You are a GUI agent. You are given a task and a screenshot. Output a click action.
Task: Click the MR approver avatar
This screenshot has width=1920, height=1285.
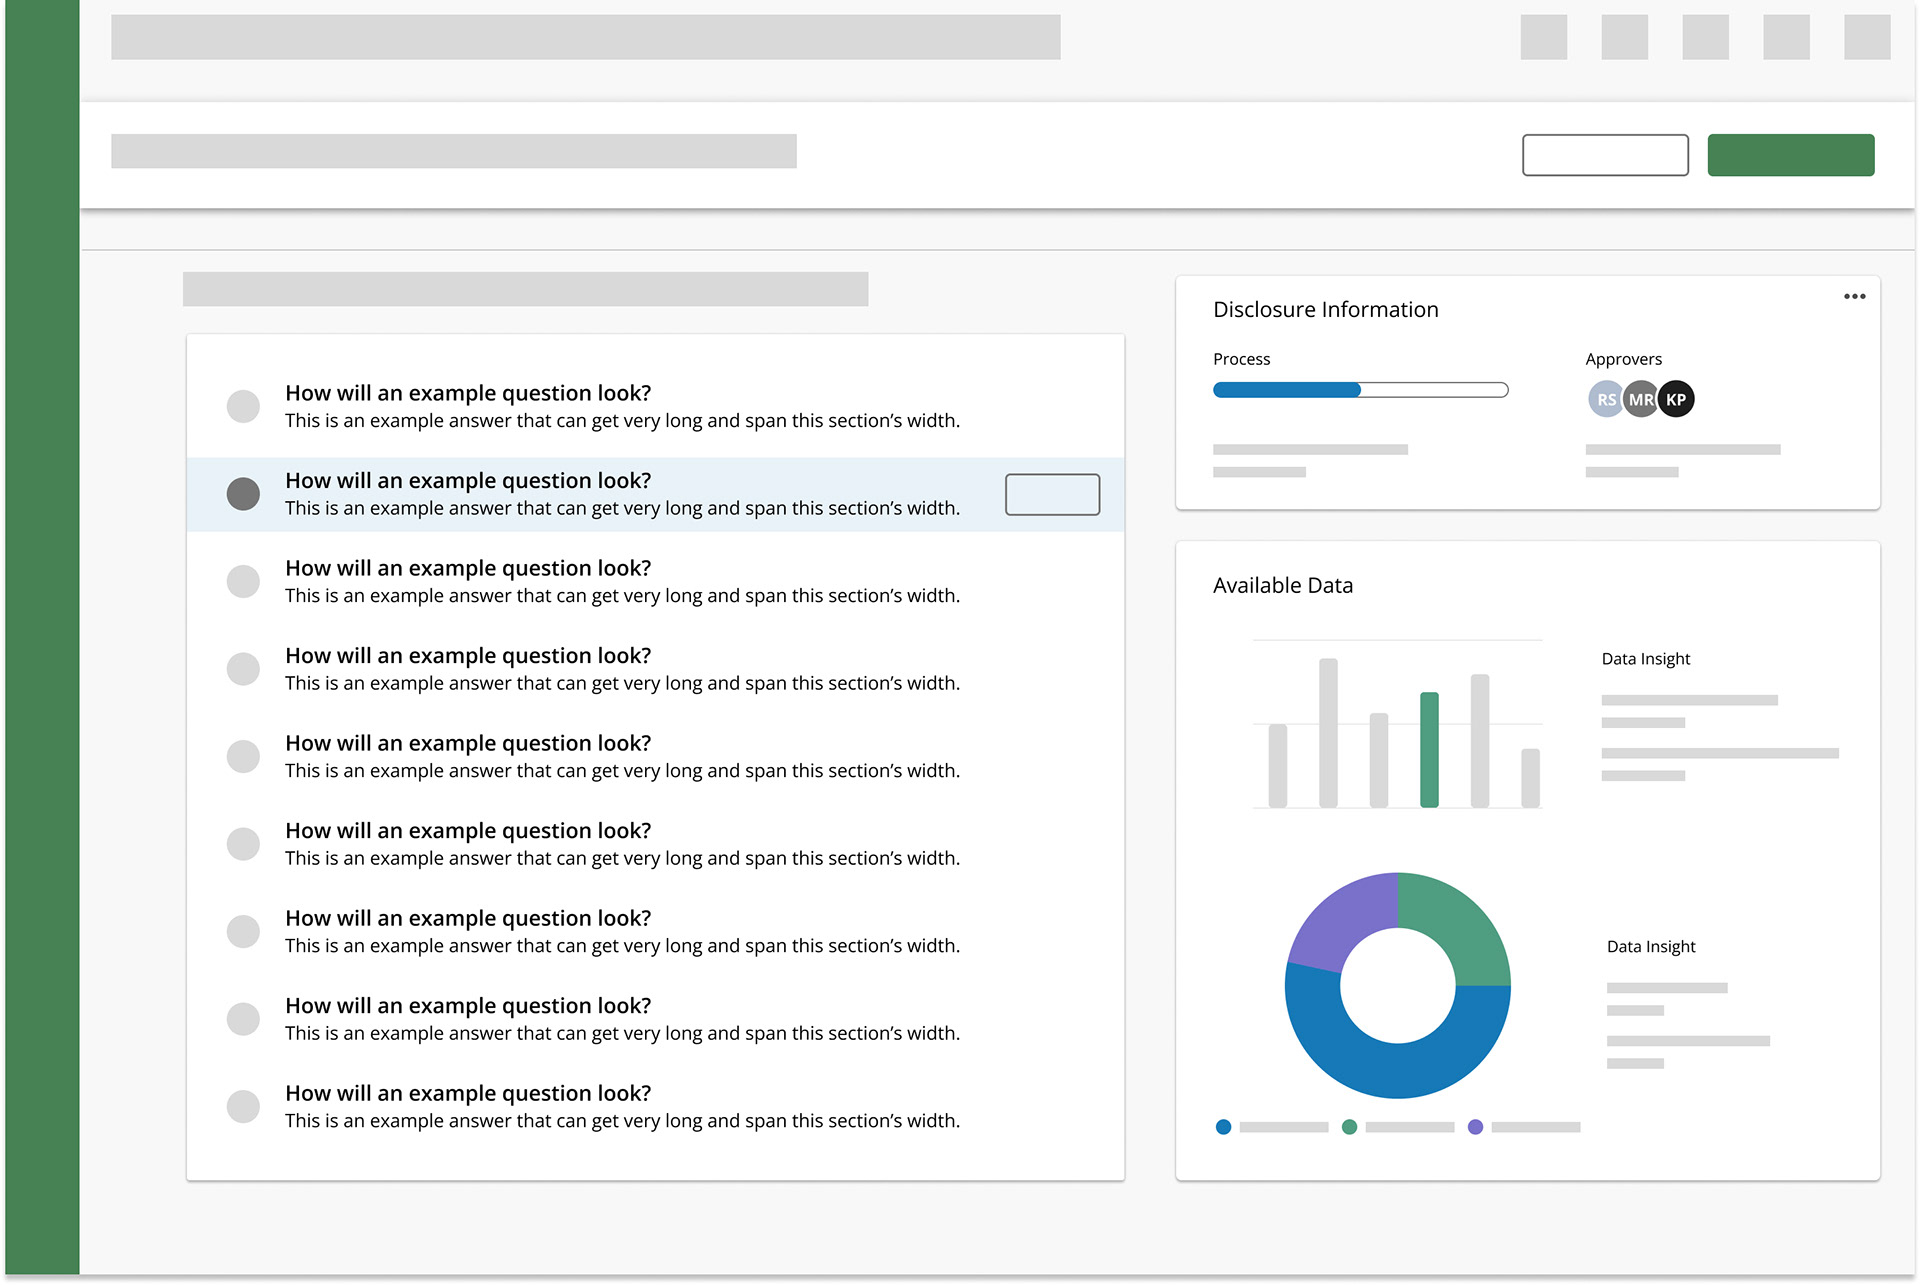click(x=1640, y=399)
